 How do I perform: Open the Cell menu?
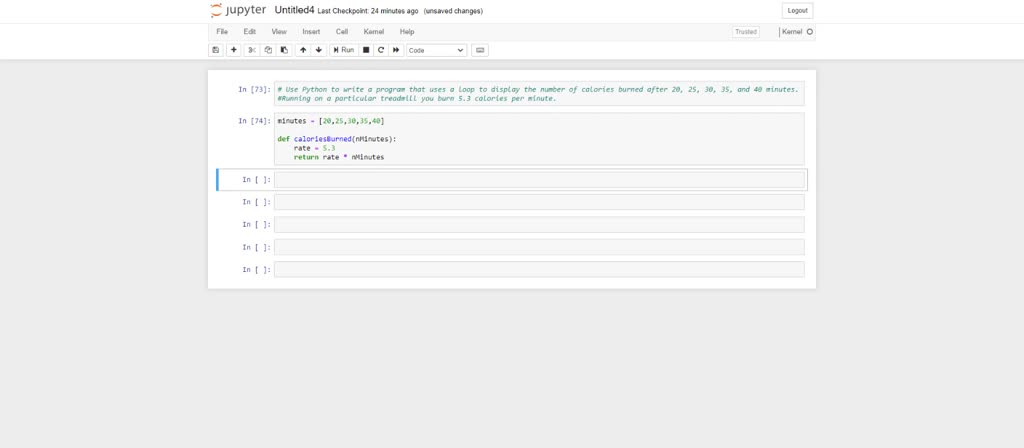pos(342,31)
